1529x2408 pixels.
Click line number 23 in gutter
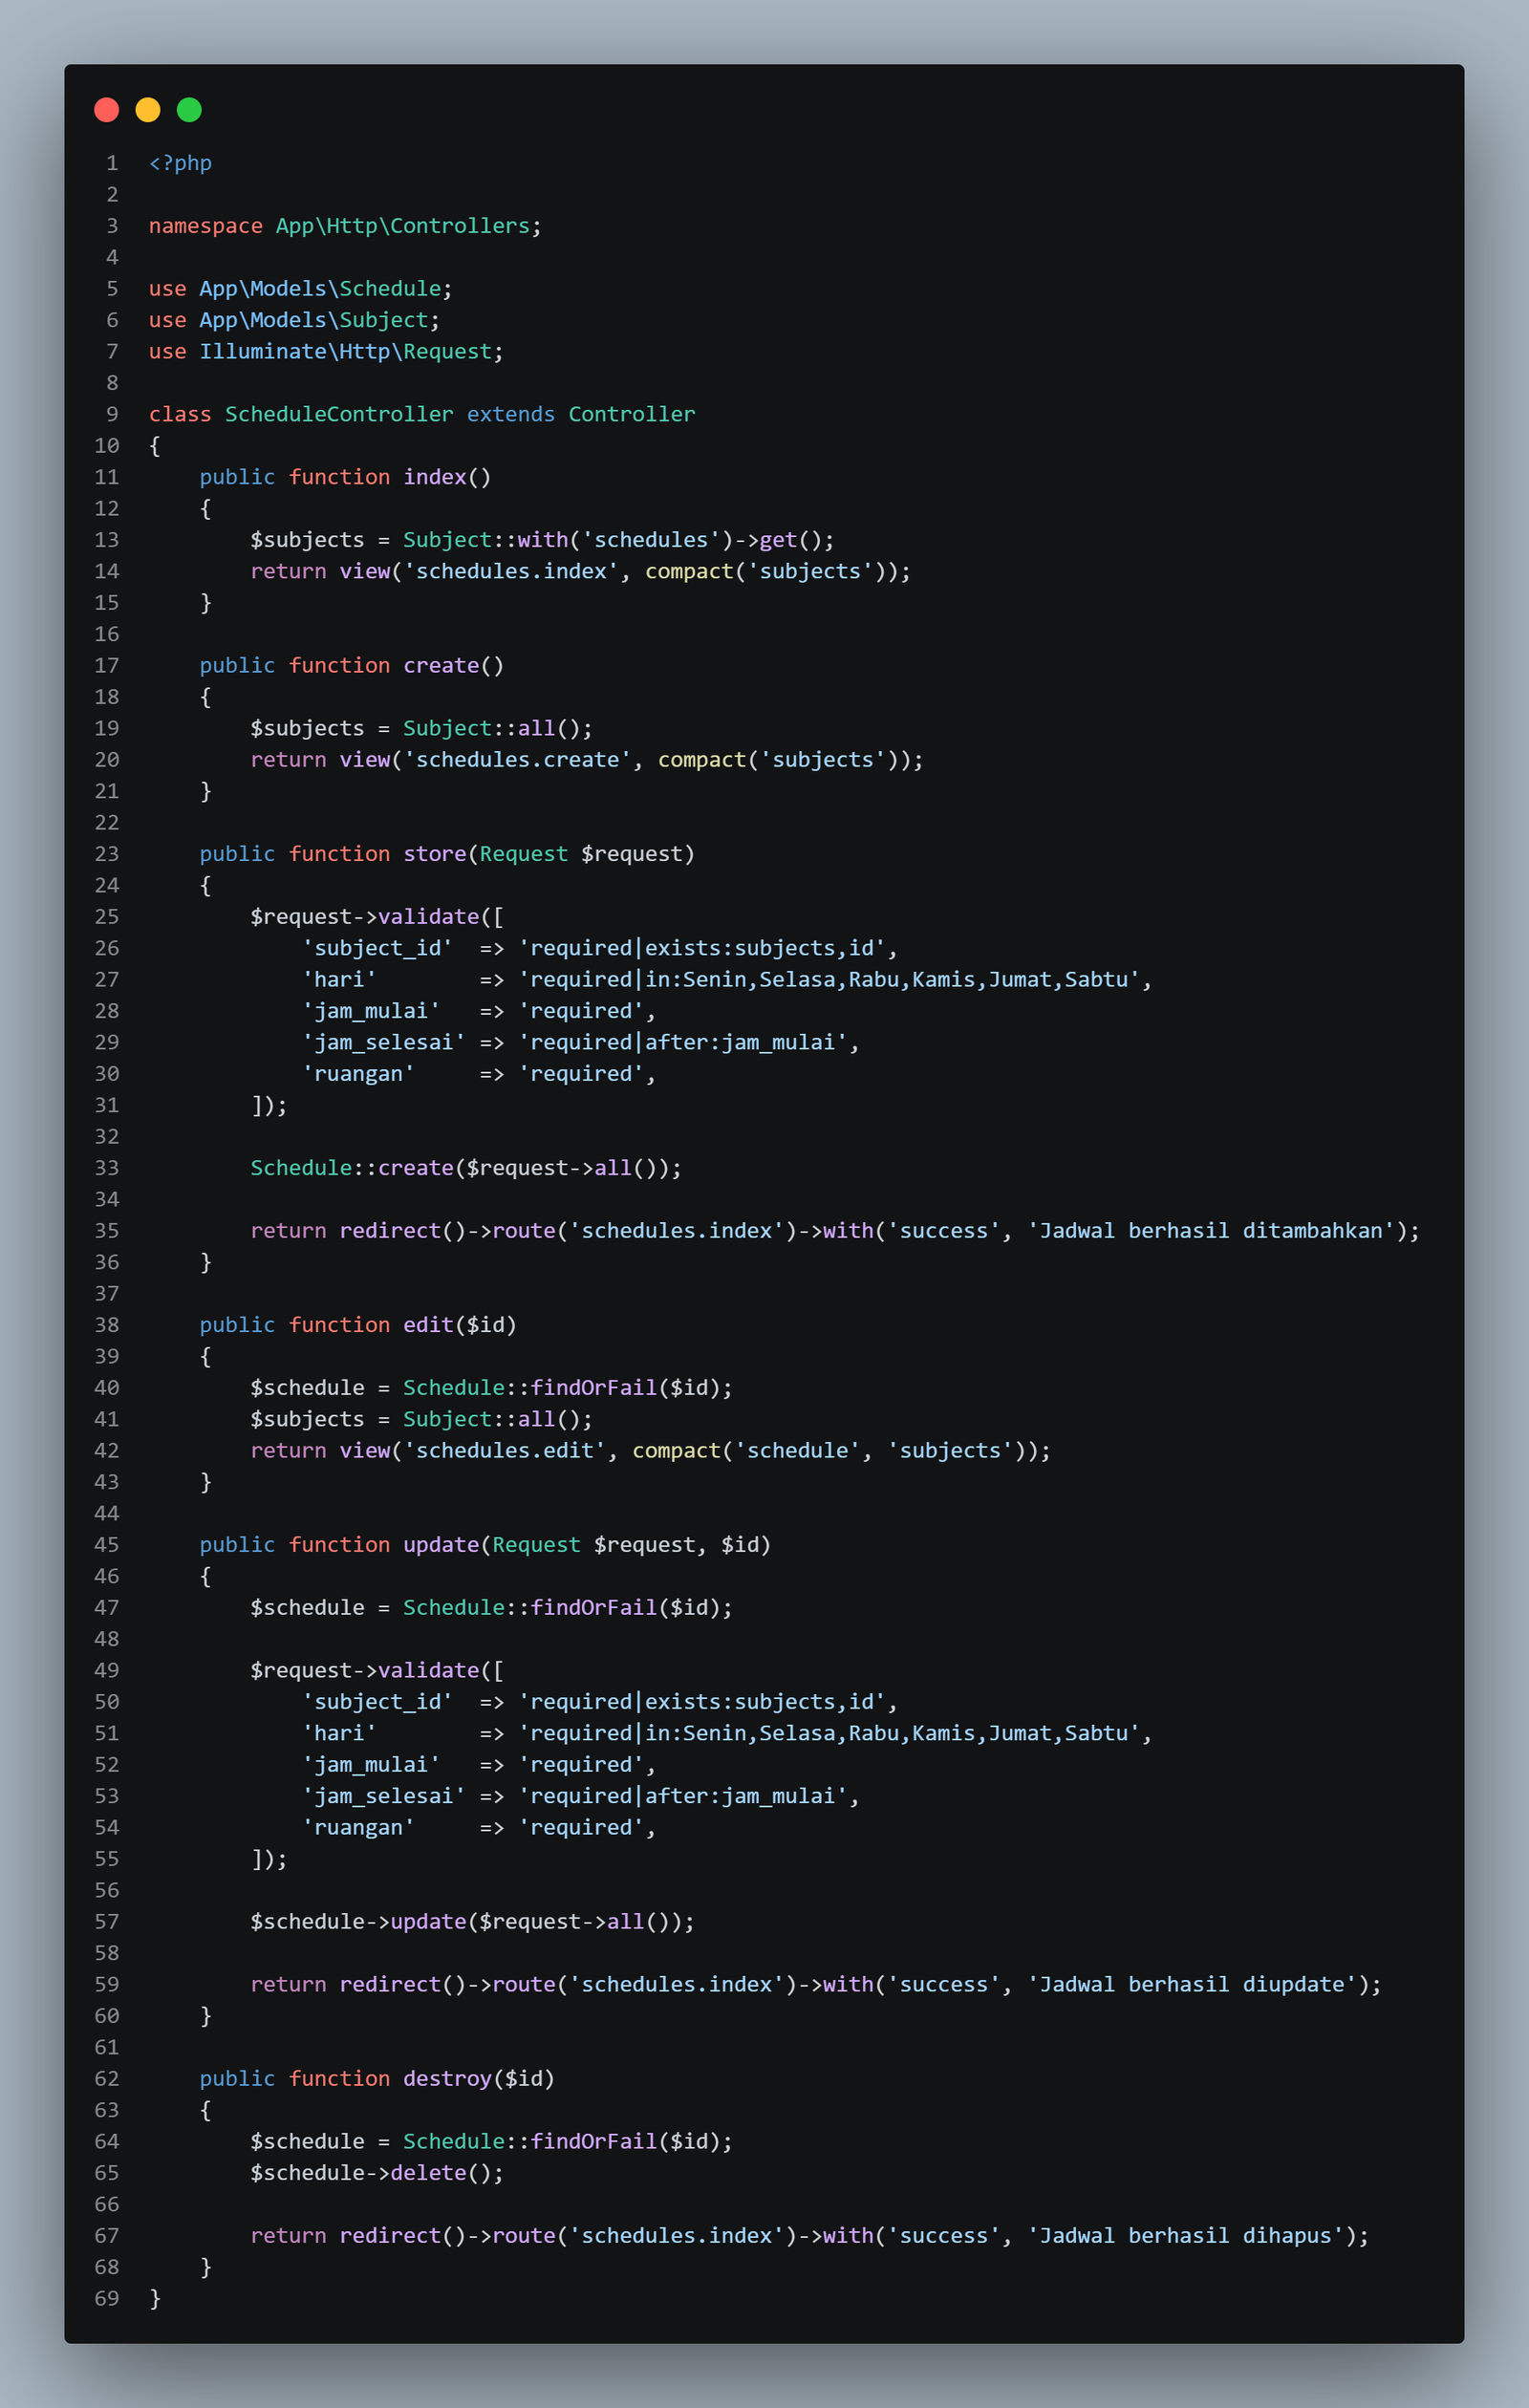pyautogui.click(x=107, y=854)
